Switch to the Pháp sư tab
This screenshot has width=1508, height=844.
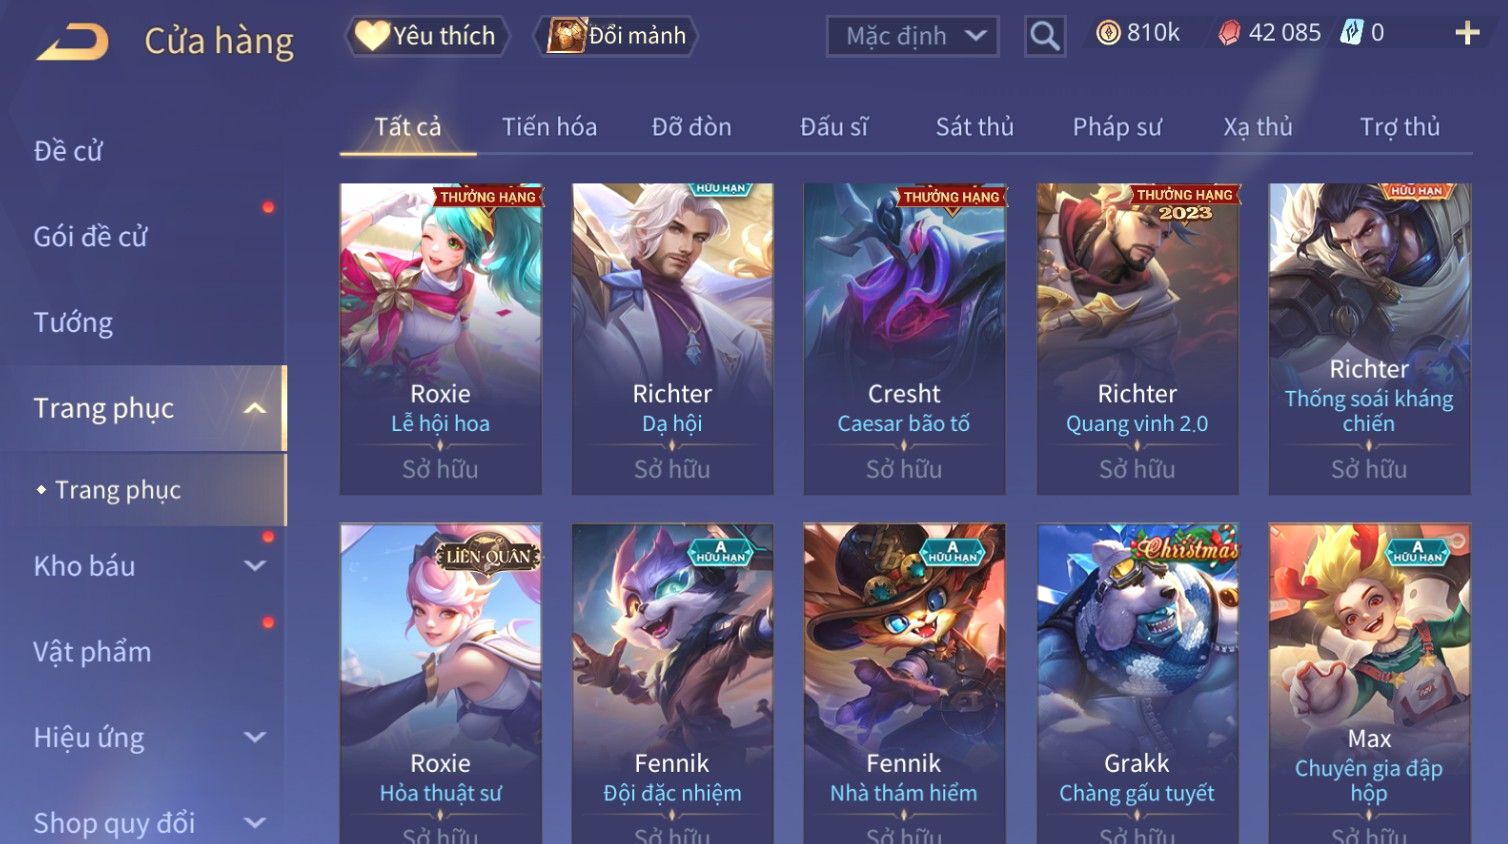pyautogui.click(x=1117, y=127)
